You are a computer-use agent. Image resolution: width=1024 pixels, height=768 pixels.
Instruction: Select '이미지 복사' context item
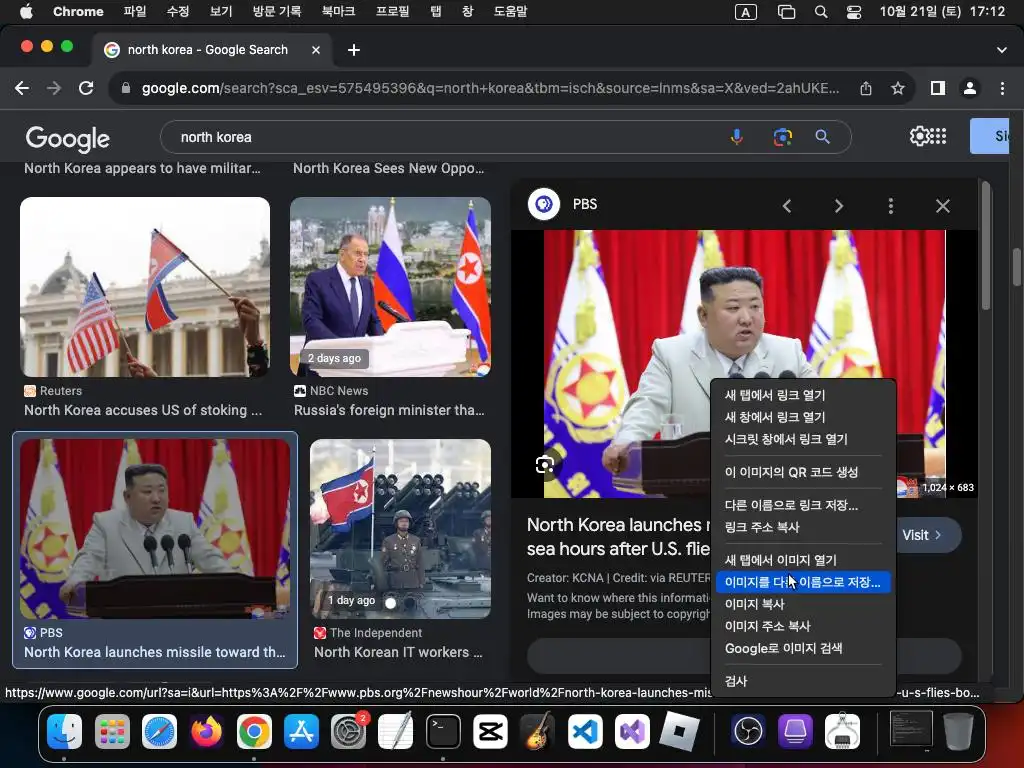coord(803,604)
